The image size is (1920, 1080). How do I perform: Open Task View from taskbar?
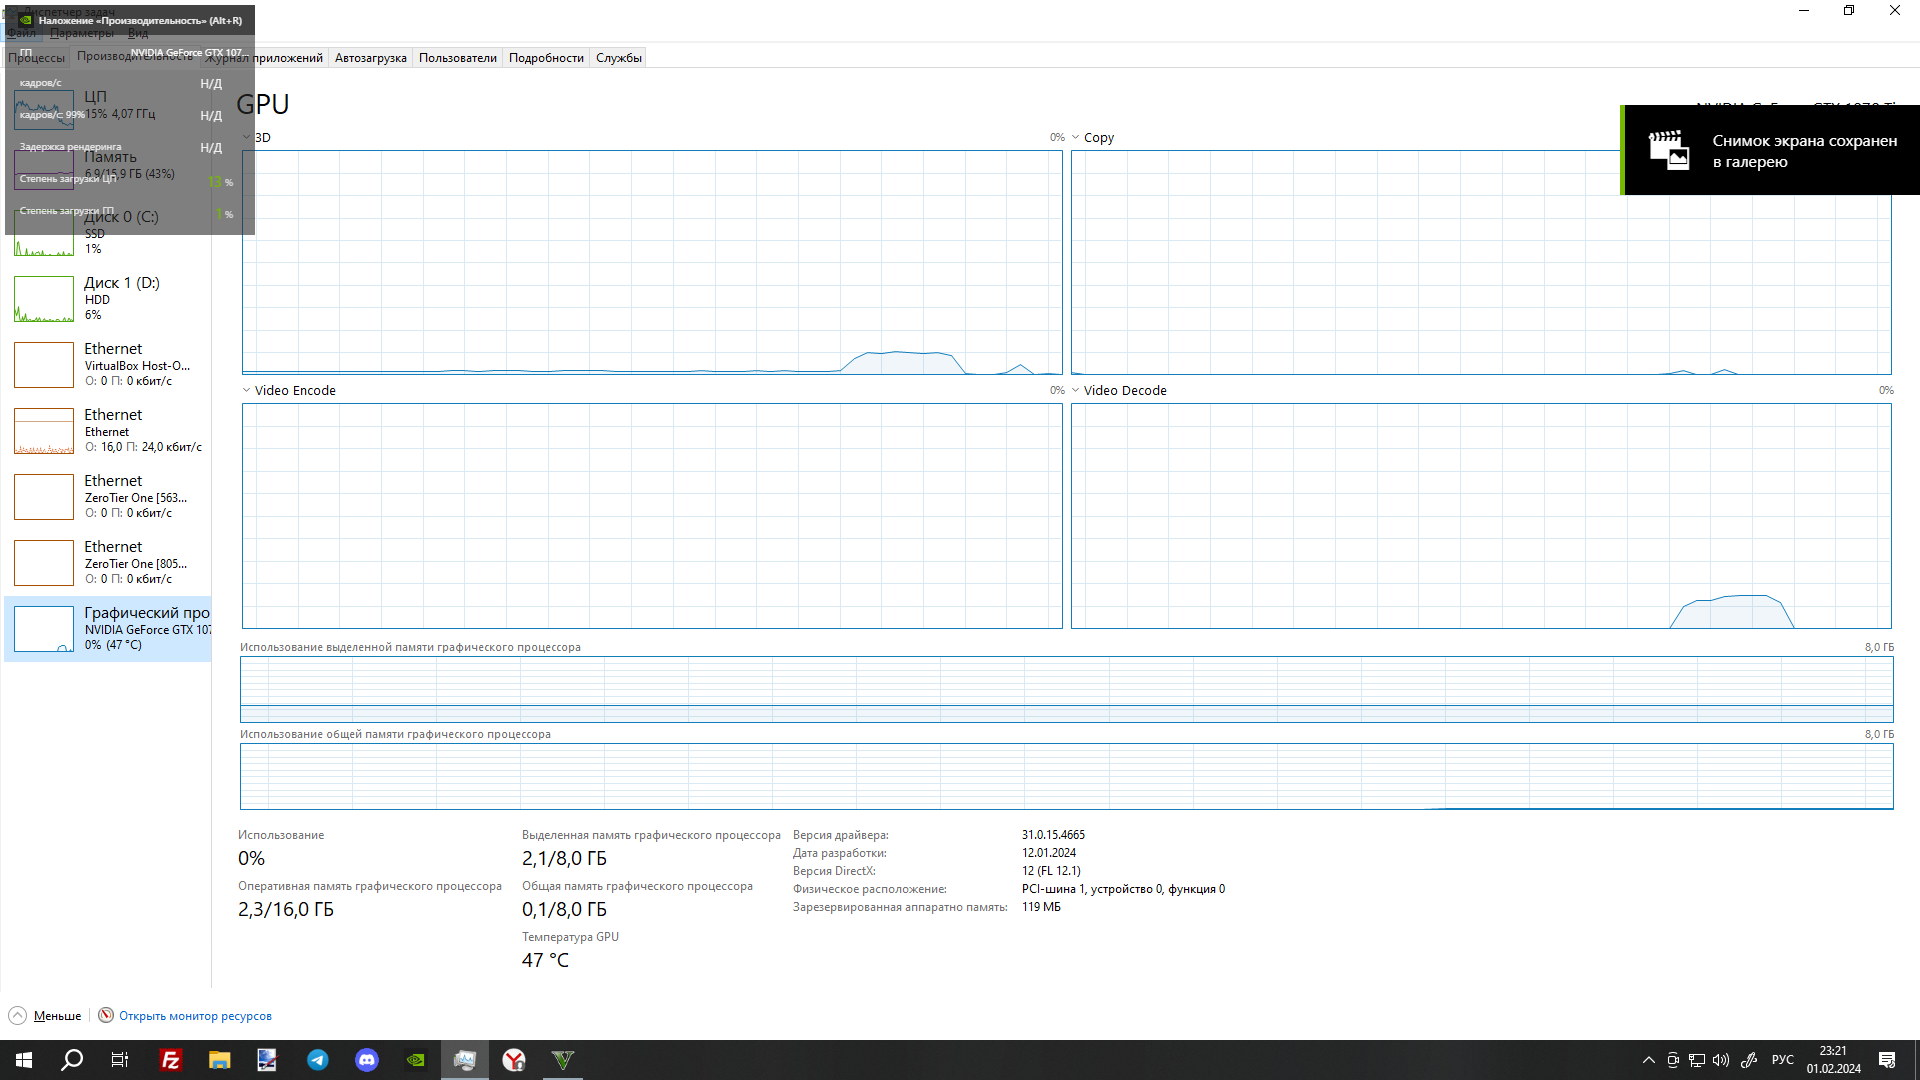pyautogui.click(x=120, y=1060)
